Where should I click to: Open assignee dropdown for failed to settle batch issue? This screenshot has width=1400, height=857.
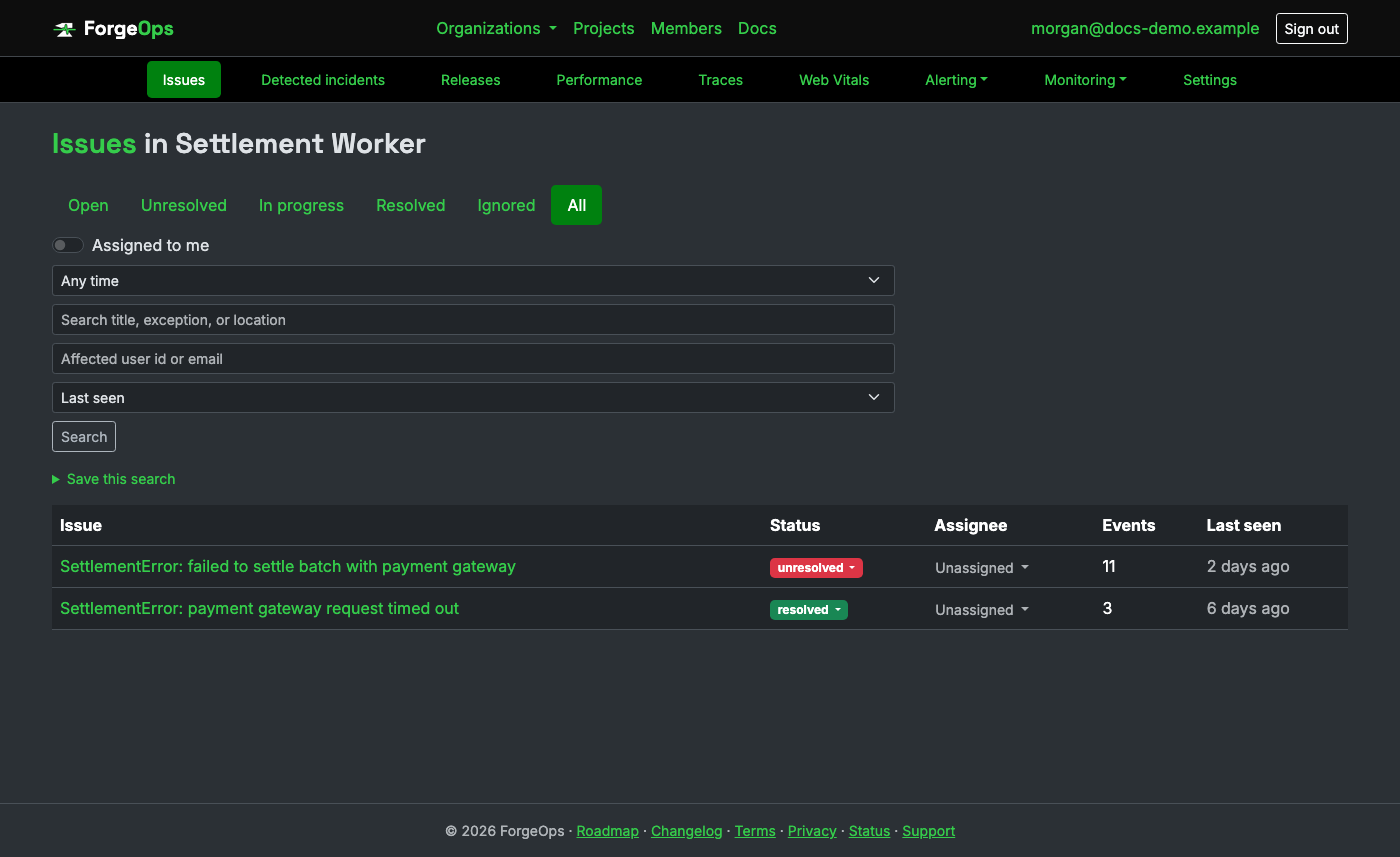click(x=982, y=568)
